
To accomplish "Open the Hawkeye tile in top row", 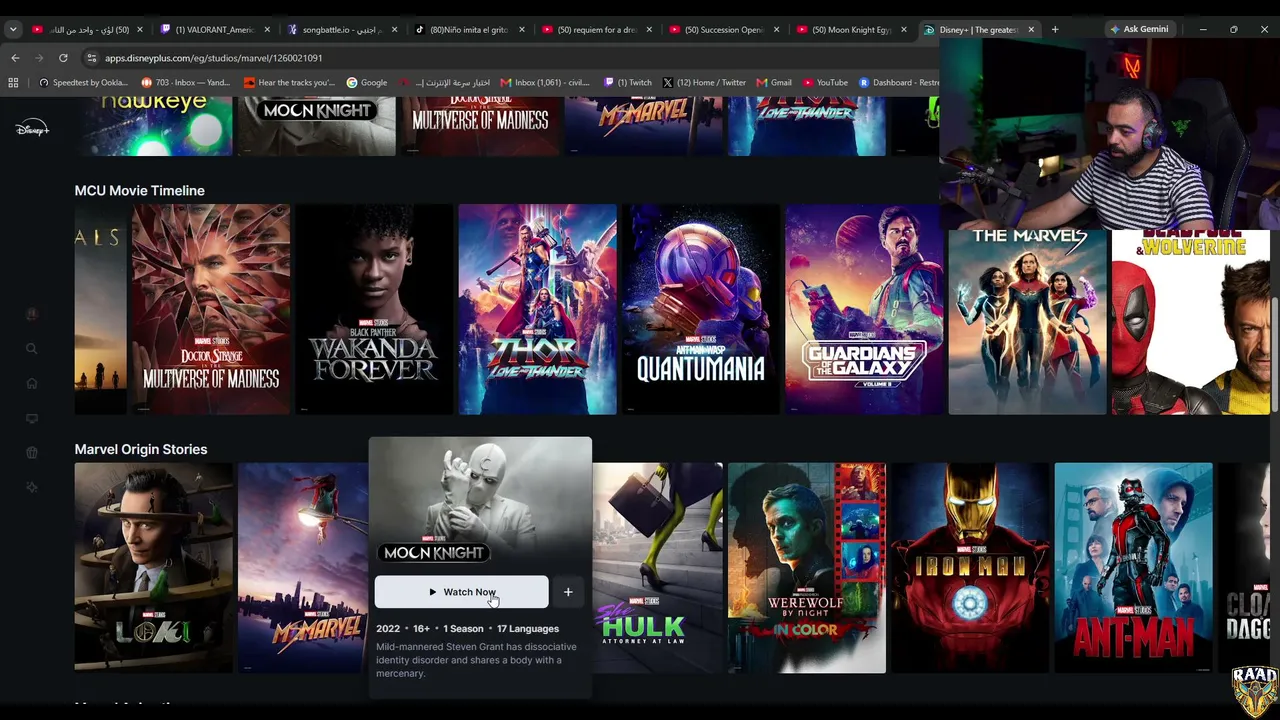I will (154, 126).
